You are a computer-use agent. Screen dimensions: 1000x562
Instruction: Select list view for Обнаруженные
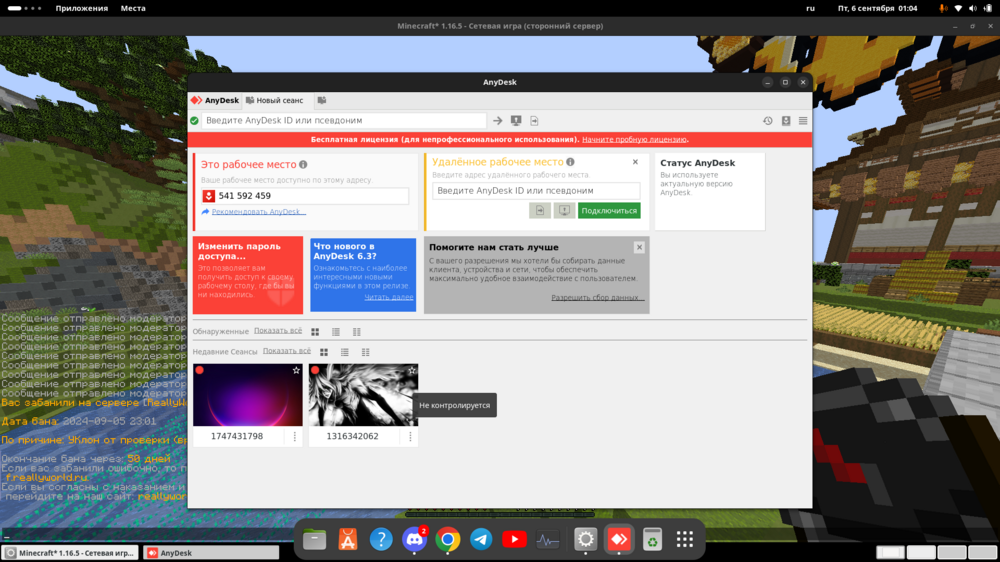point(336,332)
